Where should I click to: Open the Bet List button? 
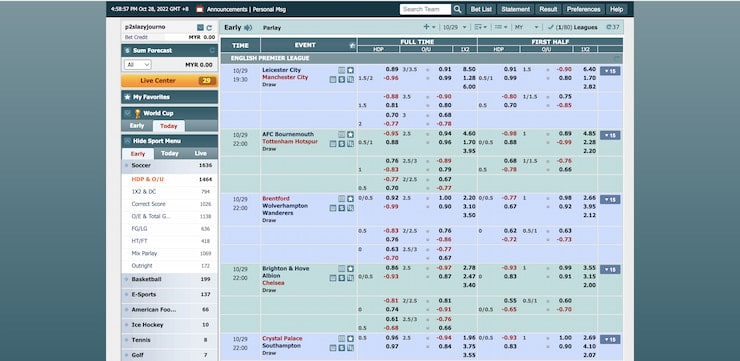pyautogui.click(x=481, y=9)
